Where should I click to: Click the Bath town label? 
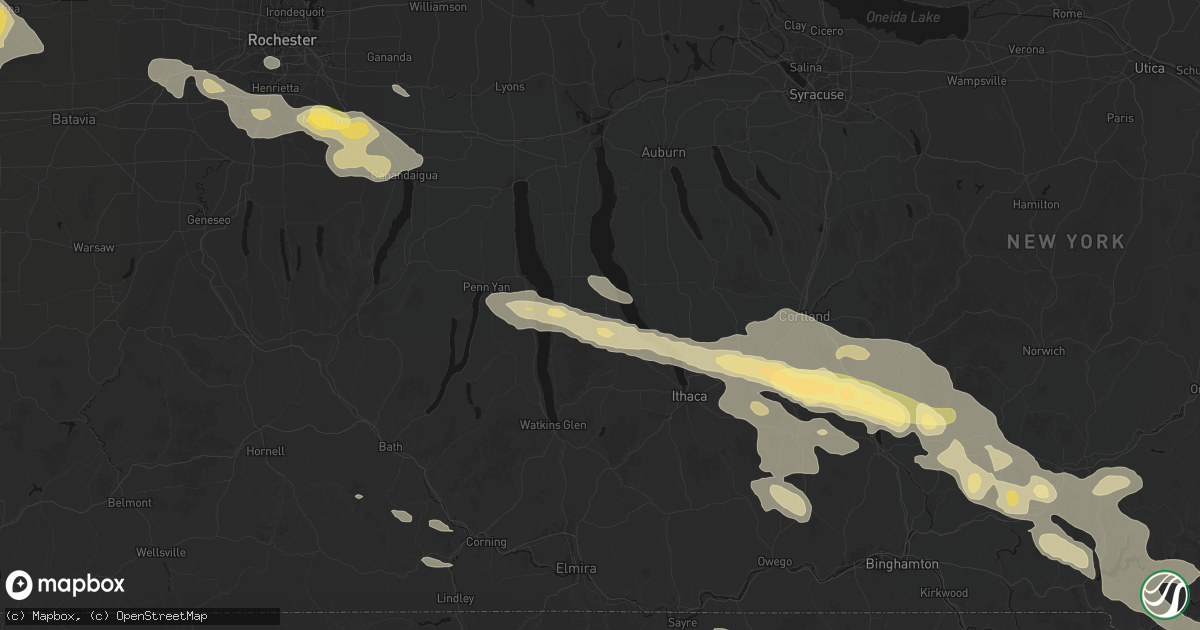391,446
